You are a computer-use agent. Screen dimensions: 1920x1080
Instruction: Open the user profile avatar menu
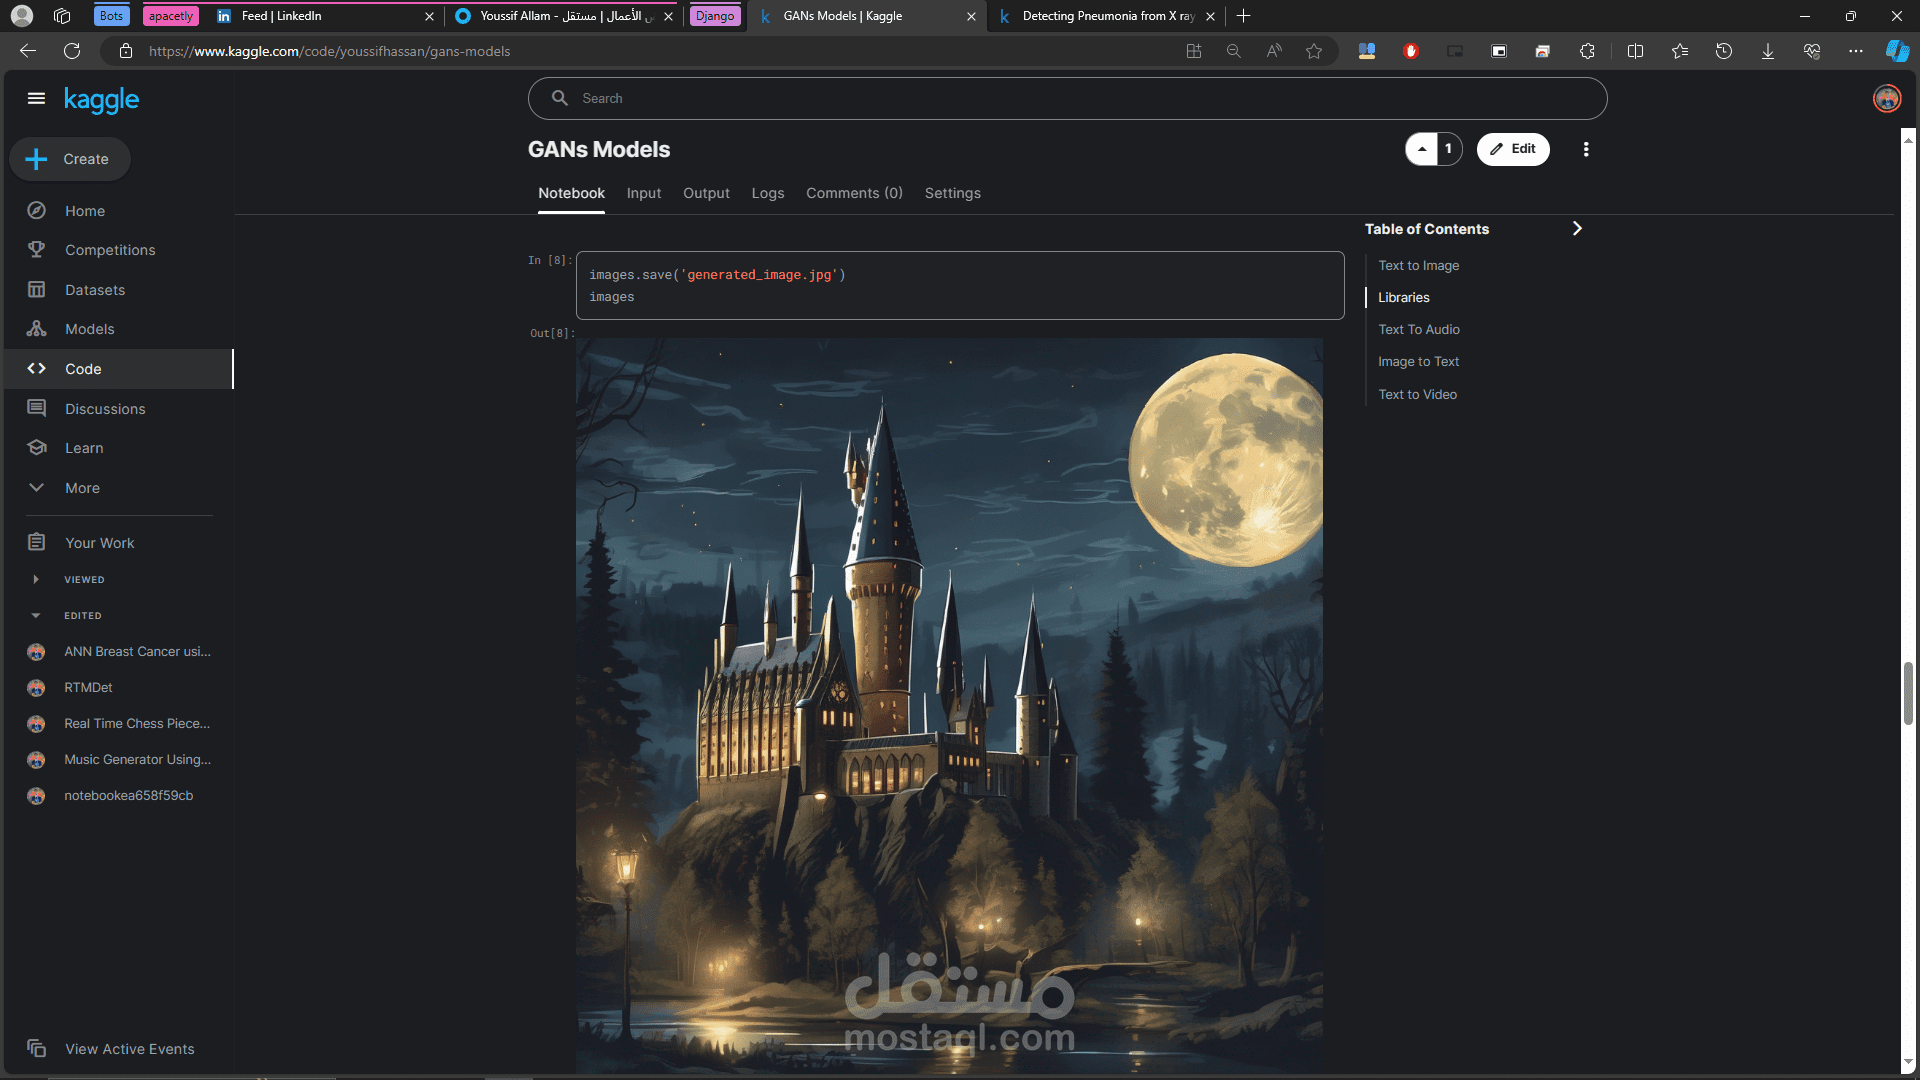(x=1887, y=98)
